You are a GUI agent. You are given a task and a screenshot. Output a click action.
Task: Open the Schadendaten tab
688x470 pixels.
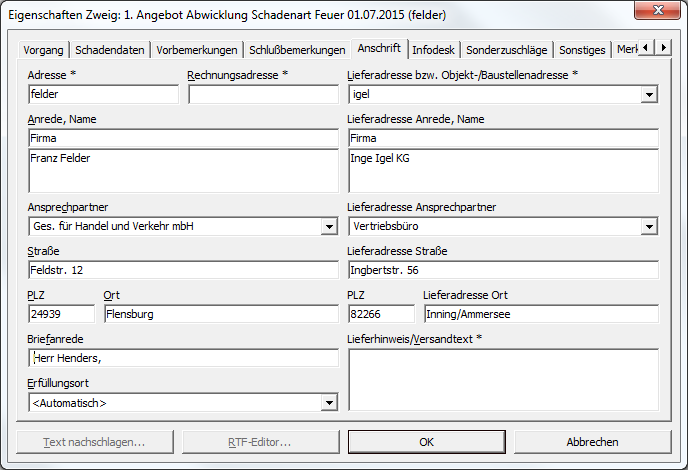click(110, 50)
